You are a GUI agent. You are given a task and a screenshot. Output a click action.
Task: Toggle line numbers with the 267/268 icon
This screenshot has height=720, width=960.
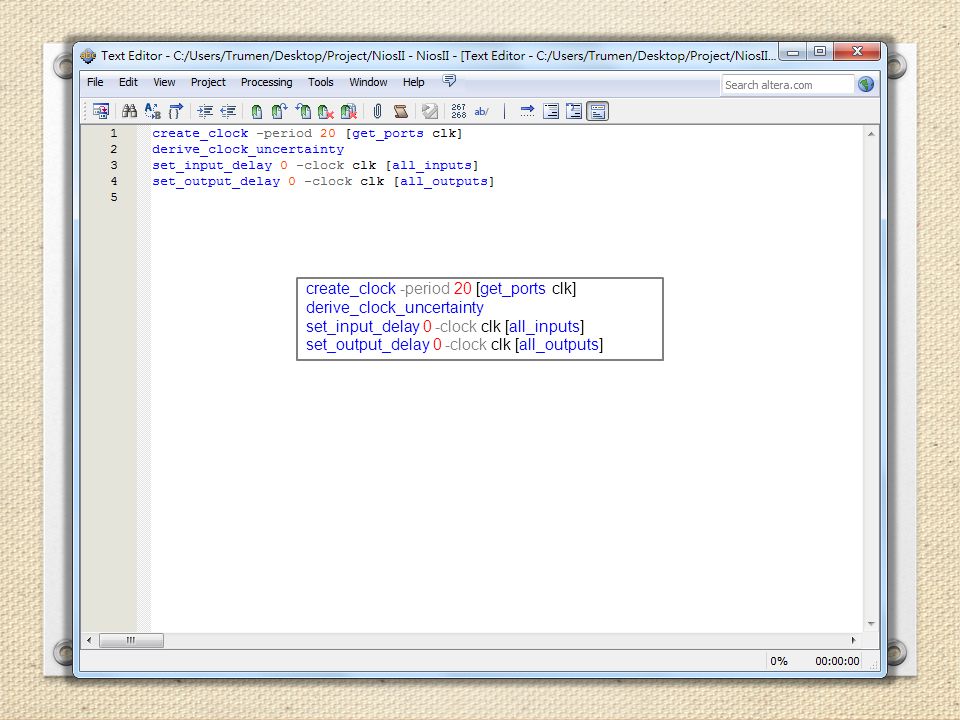[459, 111]
